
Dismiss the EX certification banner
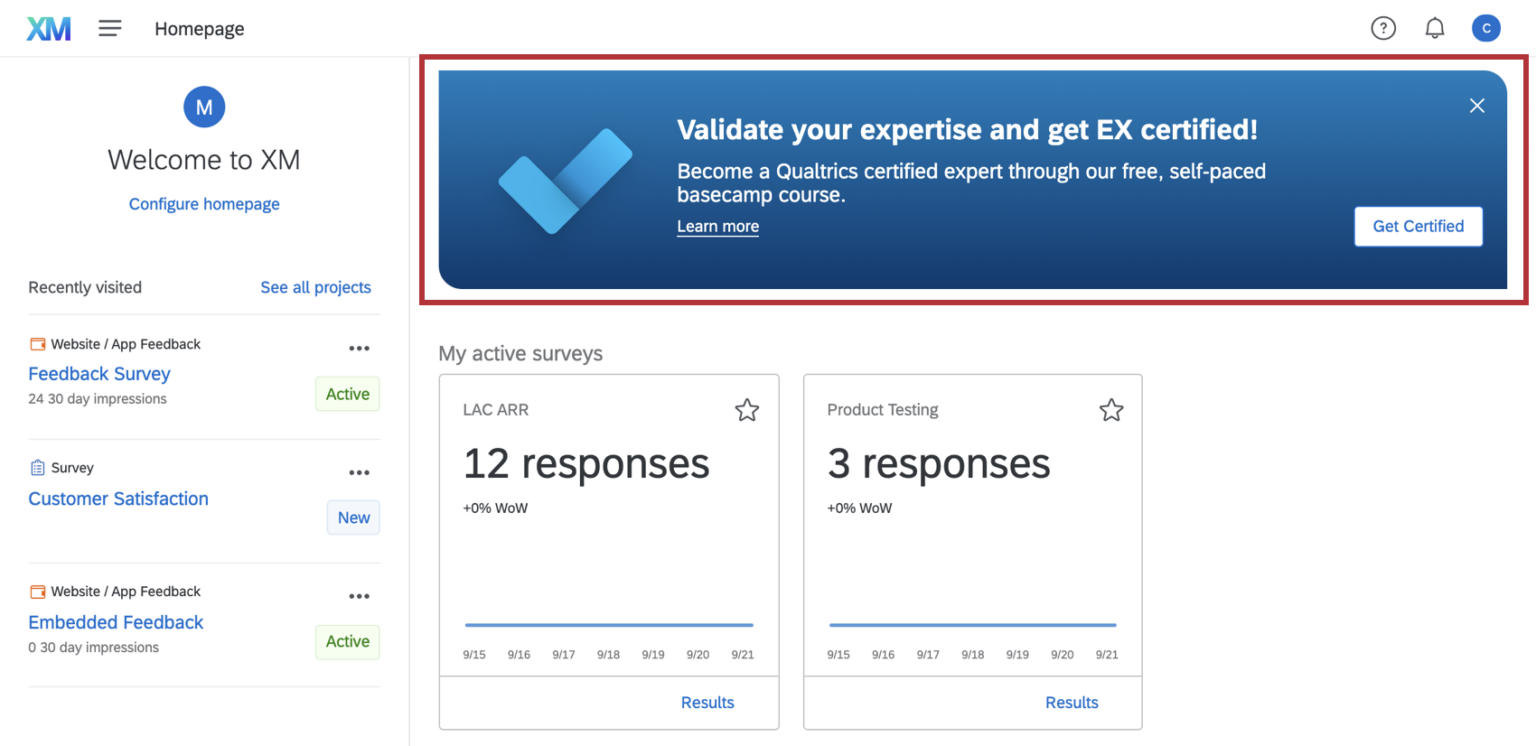coord(1477,105)
